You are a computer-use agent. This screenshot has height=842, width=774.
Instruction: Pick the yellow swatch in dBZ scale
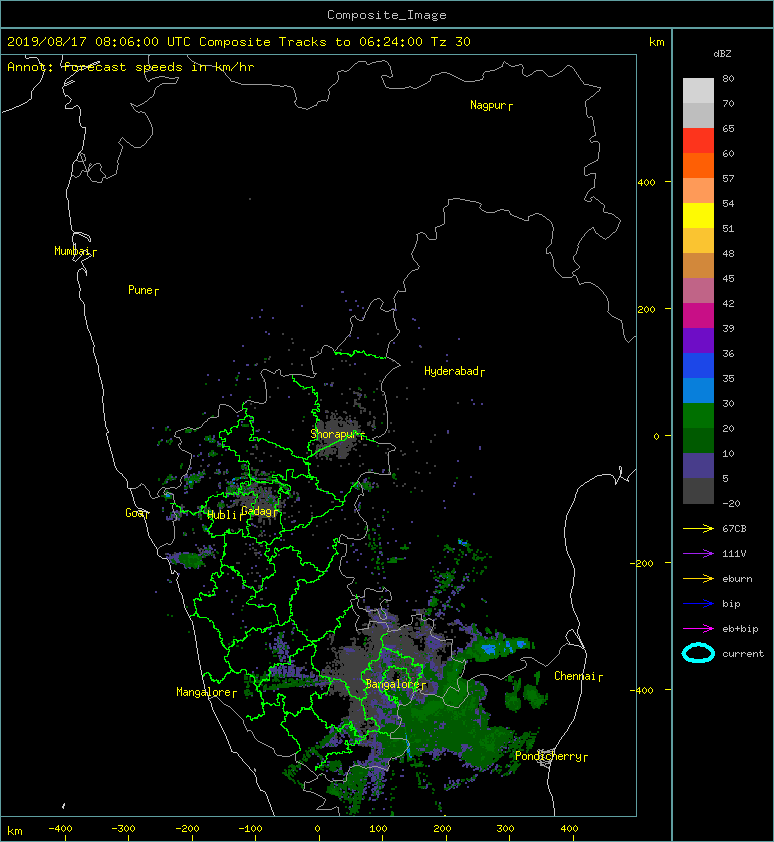[698, 215]
